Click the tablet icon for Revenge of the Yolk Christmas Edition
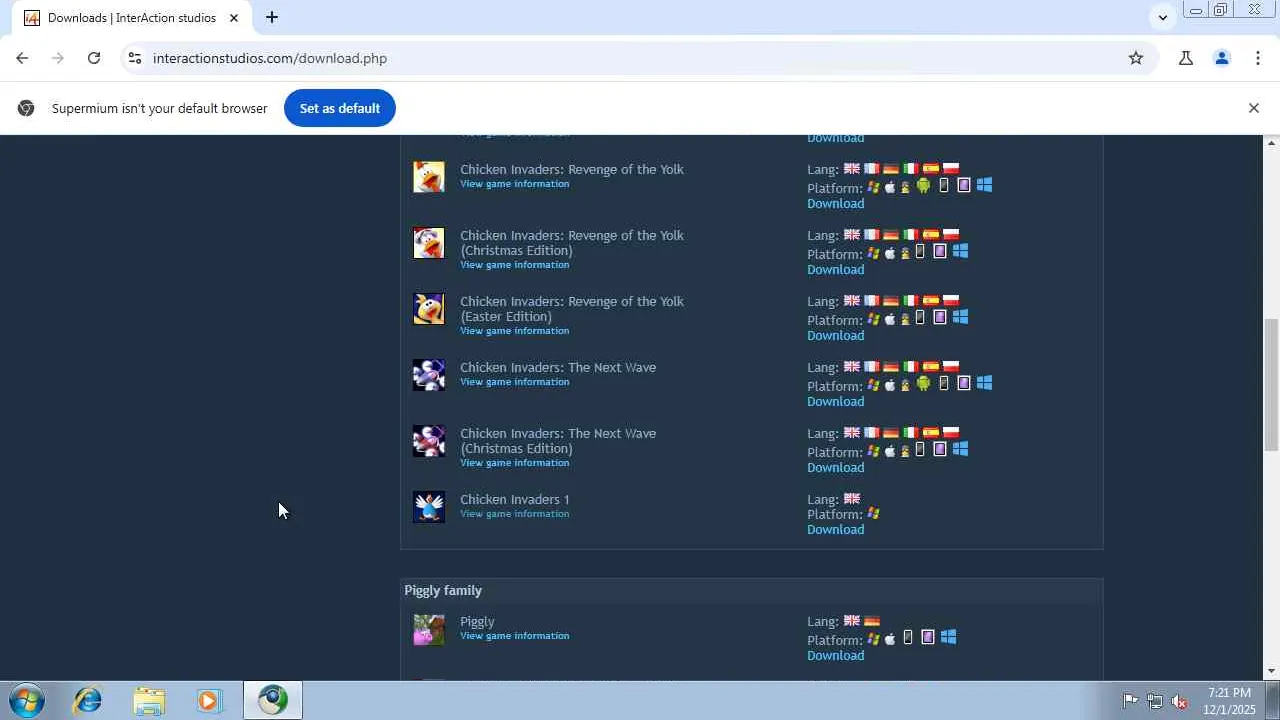The width and height of the screenshot is (1280, 720). 940,252
